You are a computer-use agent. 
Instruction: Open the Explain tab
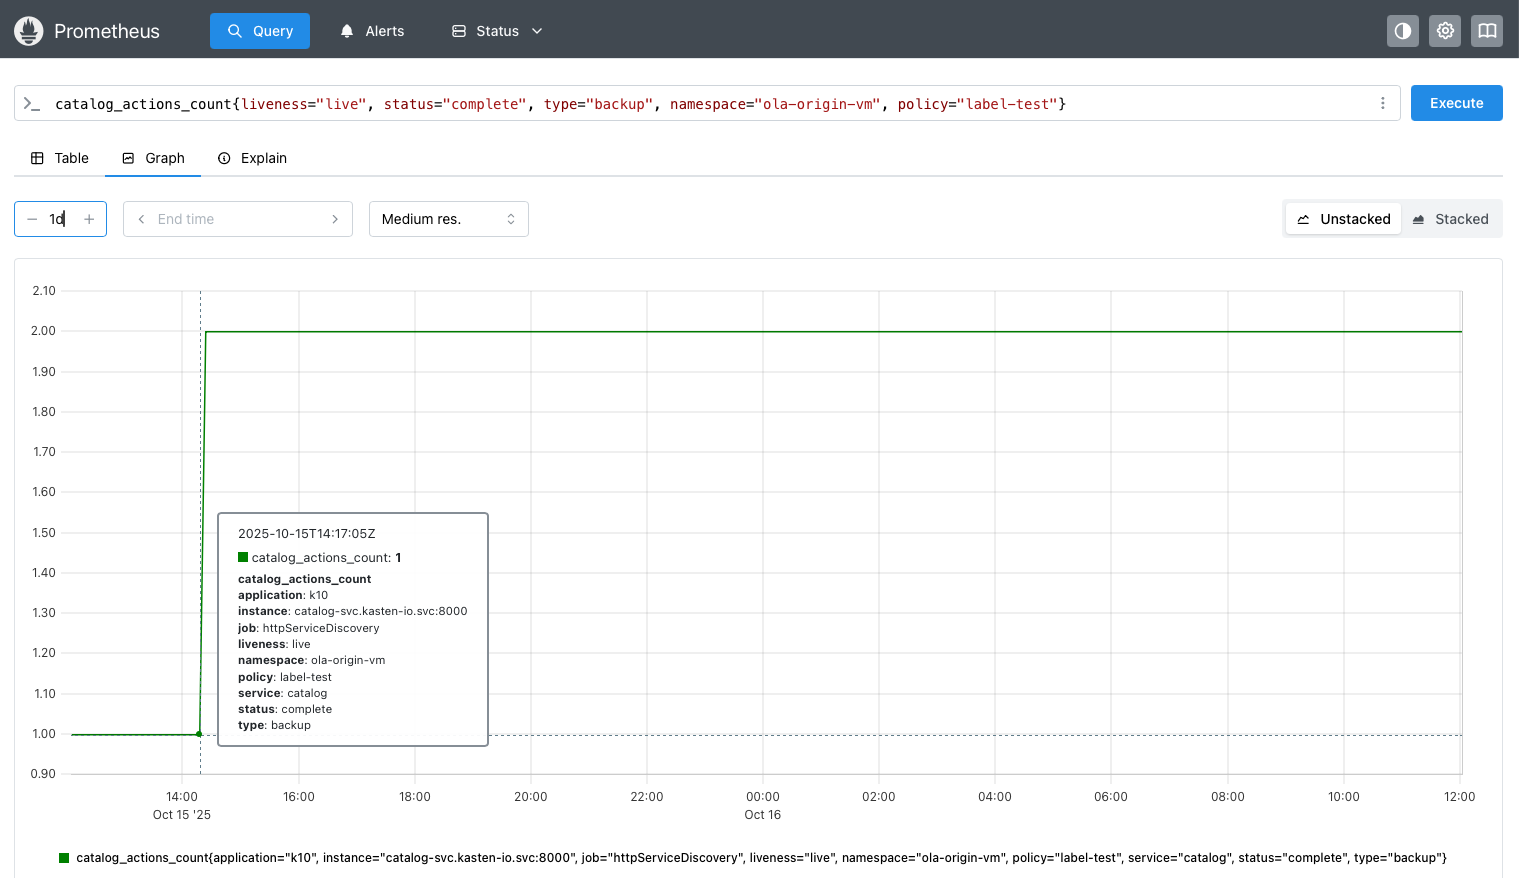[253, 158]
